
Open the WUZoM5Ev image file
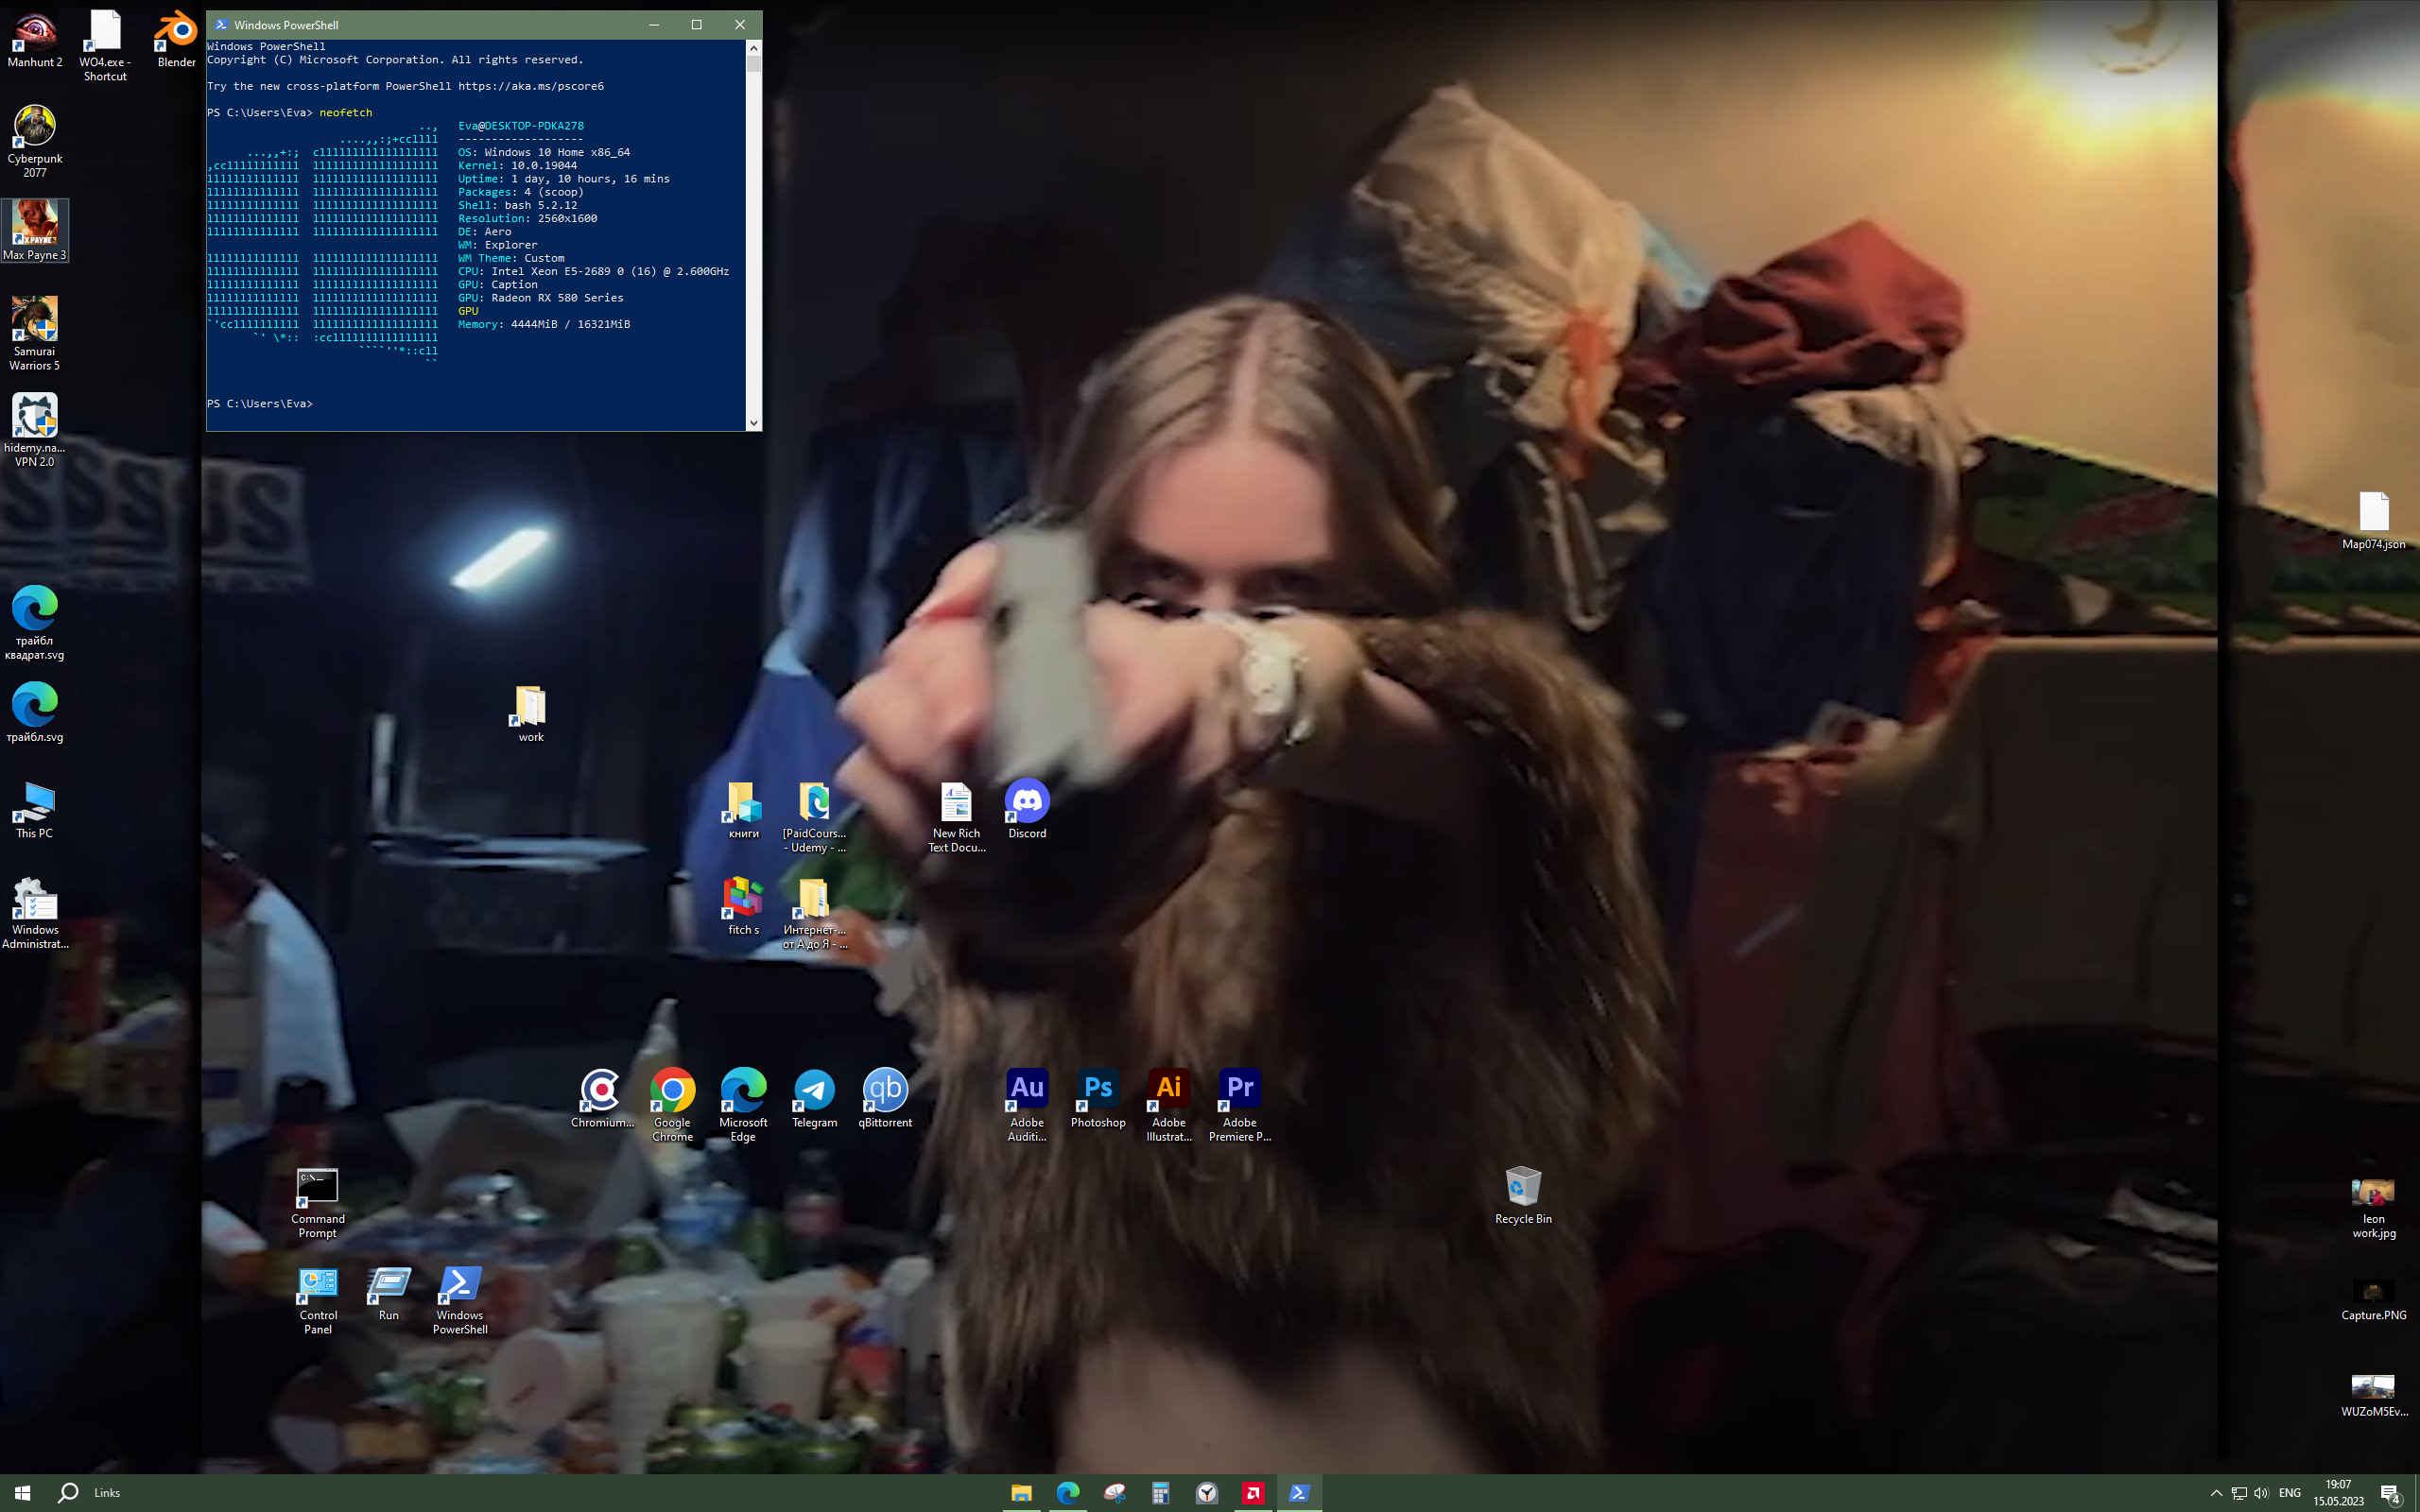[x=2373, y=1396]
